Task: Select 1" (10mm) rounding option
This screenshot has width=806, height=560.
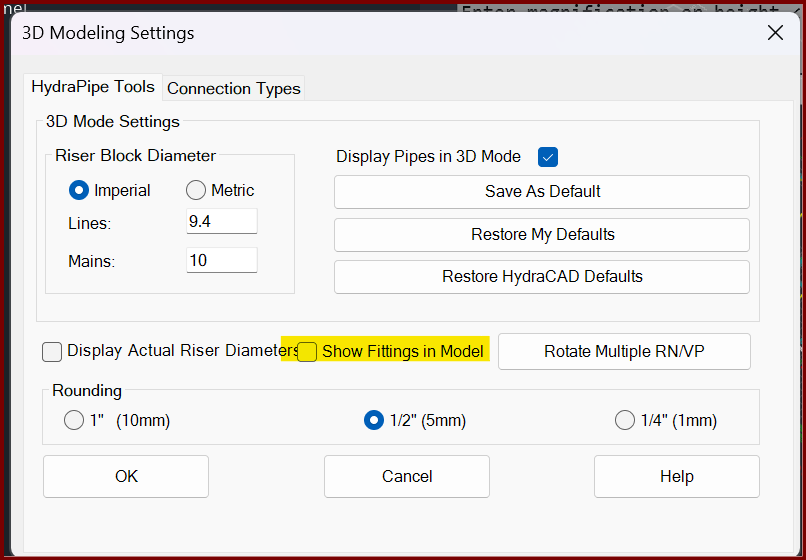Action: (x=74, y=421)
